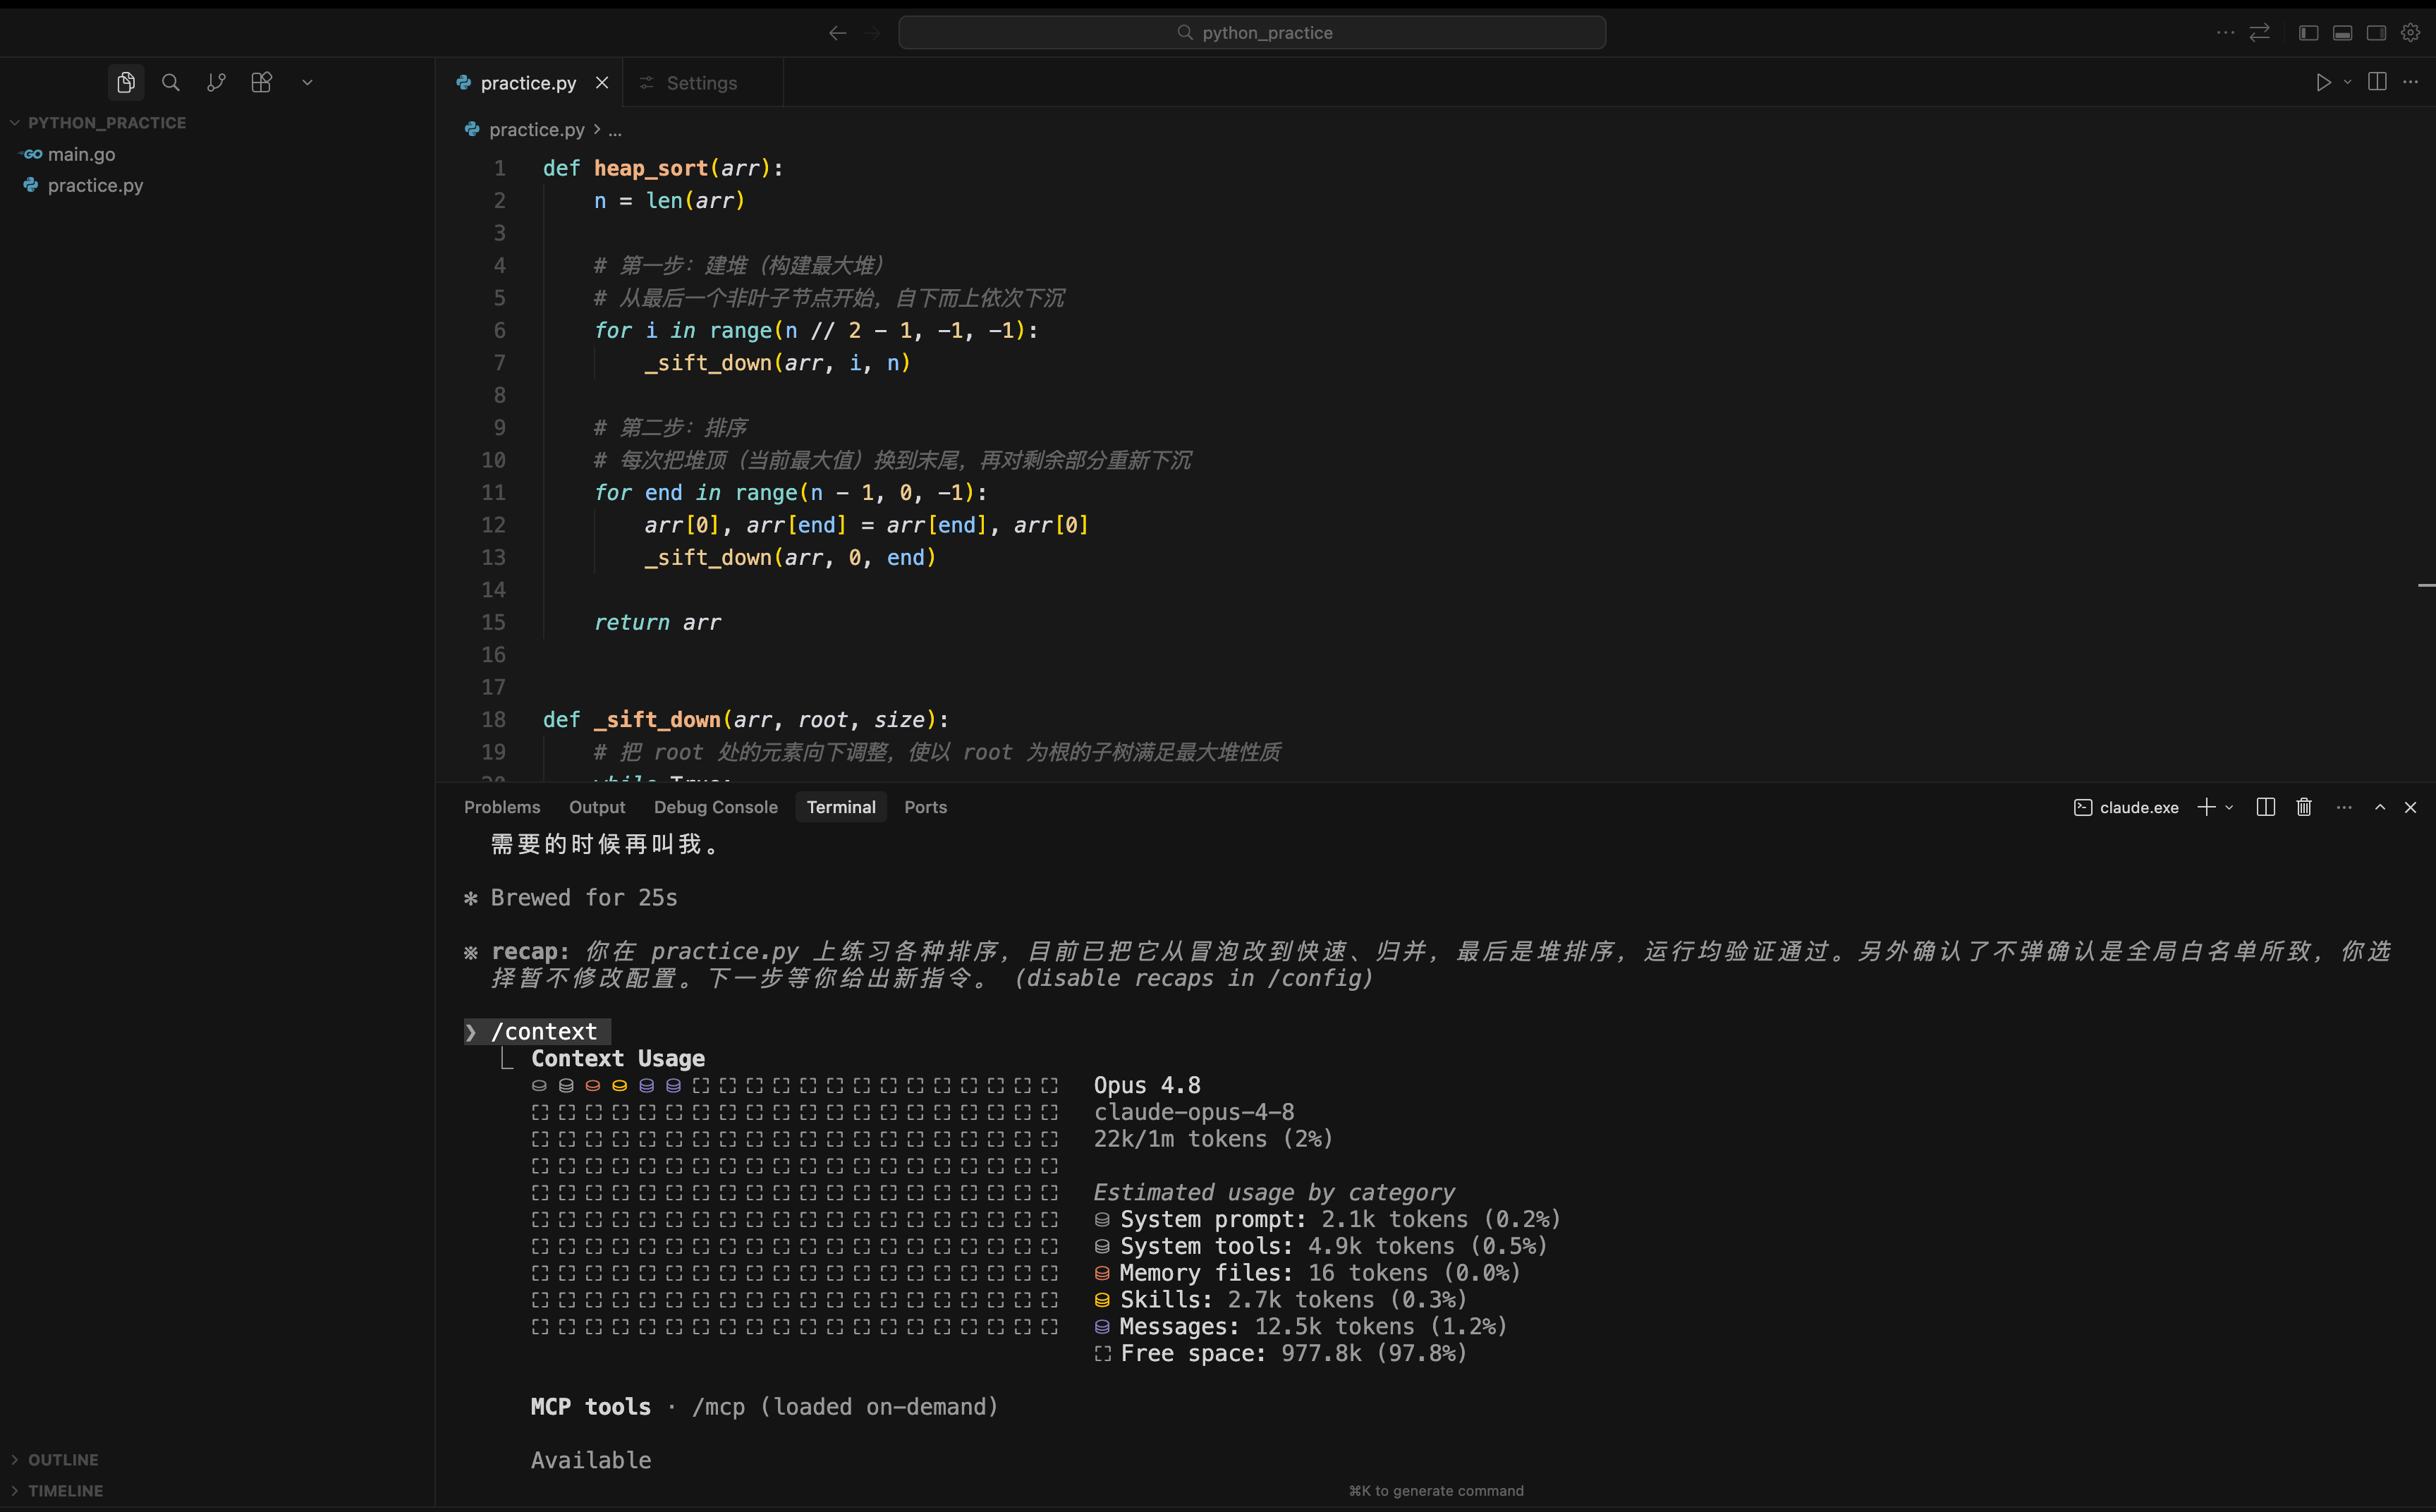Open the Extensions view icon

pyautogui.click(x=262, y=82)
